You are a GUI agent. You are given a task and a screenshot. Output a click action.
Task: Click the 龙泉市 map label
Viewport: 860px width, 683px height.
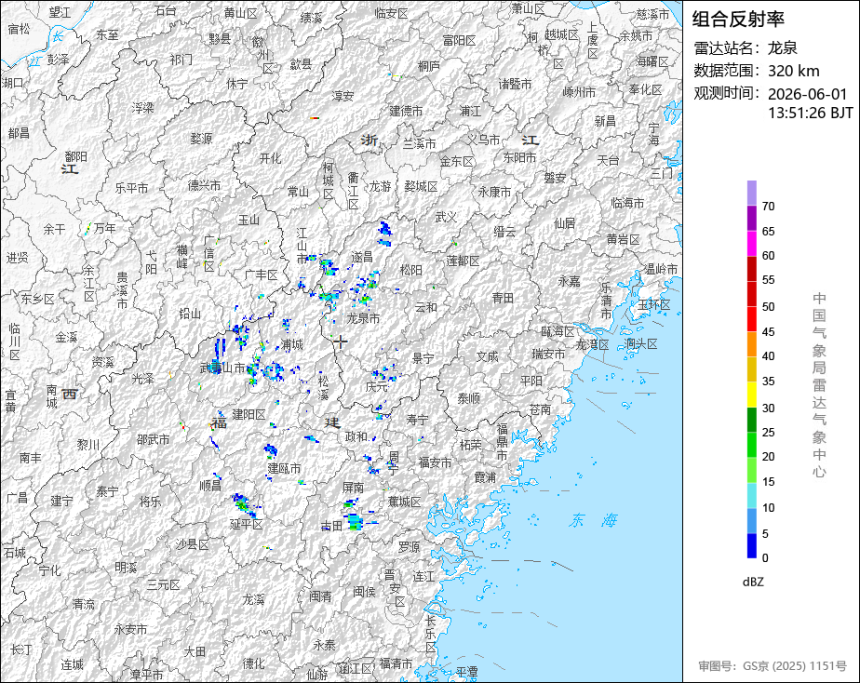363,318
